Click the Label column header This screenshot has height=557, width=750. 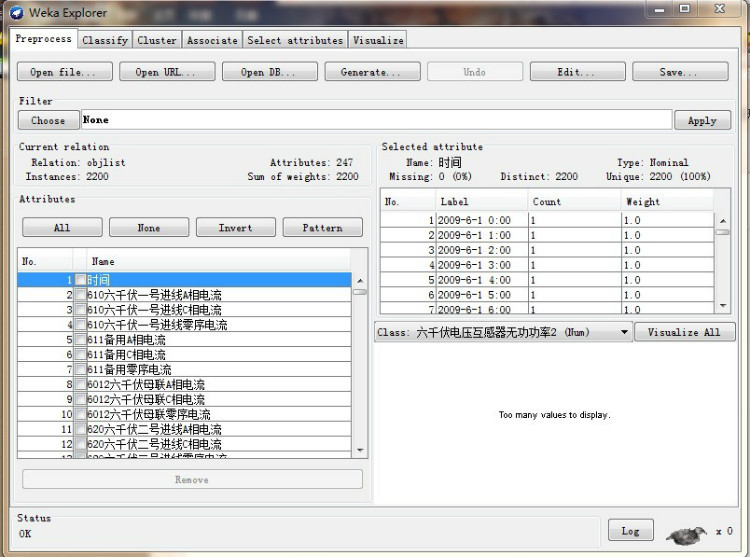point(482,201)
